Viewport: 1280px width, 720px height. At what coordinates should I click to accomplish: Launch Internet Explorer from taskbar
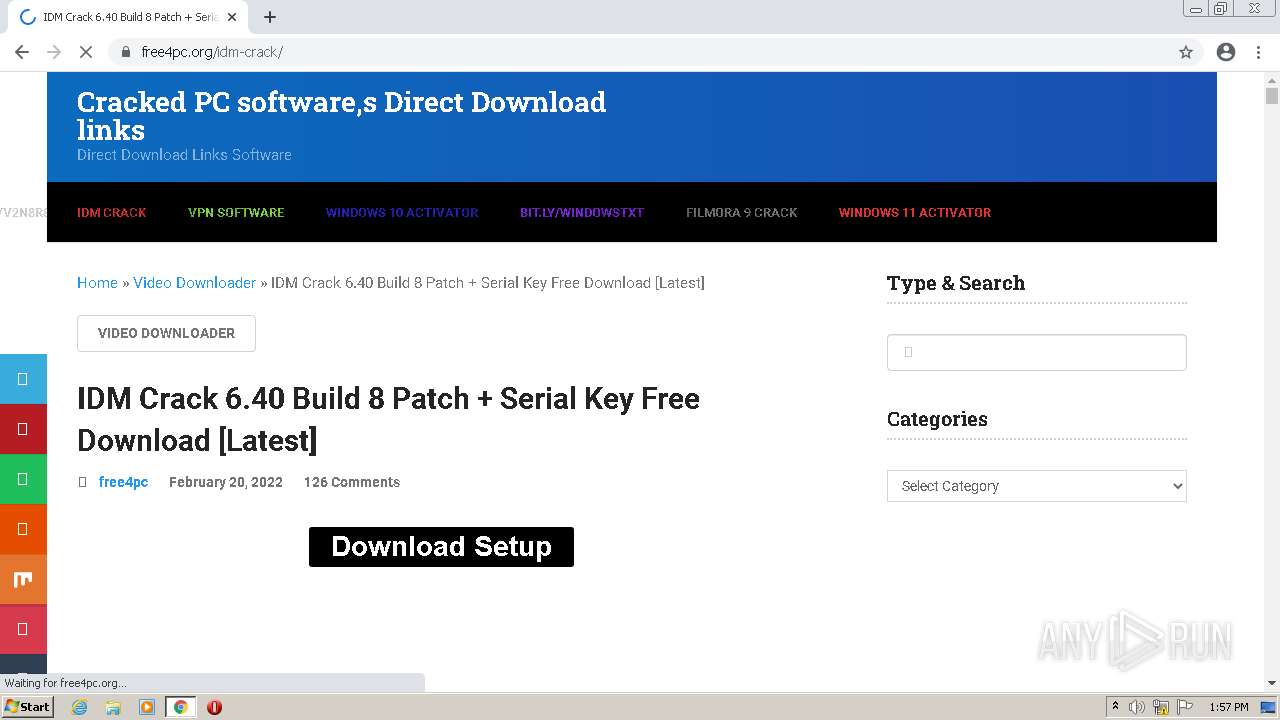[80, 707]
